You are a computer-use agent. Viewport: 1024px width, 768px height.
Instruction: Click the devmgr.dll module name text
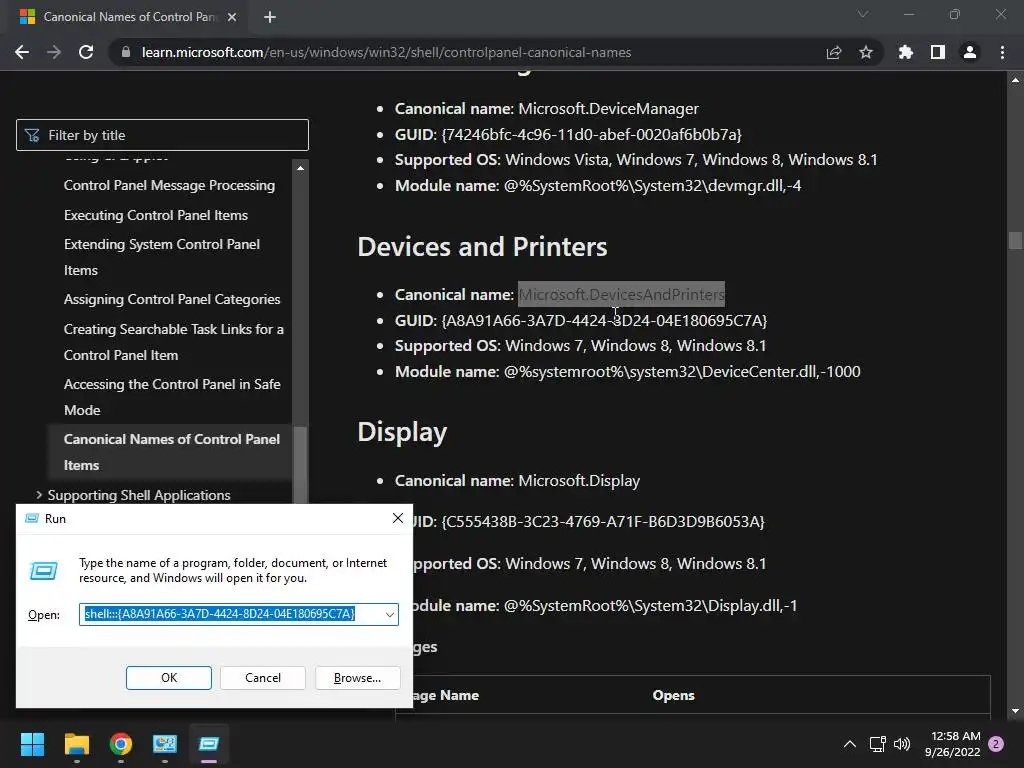tap(652, 185)
